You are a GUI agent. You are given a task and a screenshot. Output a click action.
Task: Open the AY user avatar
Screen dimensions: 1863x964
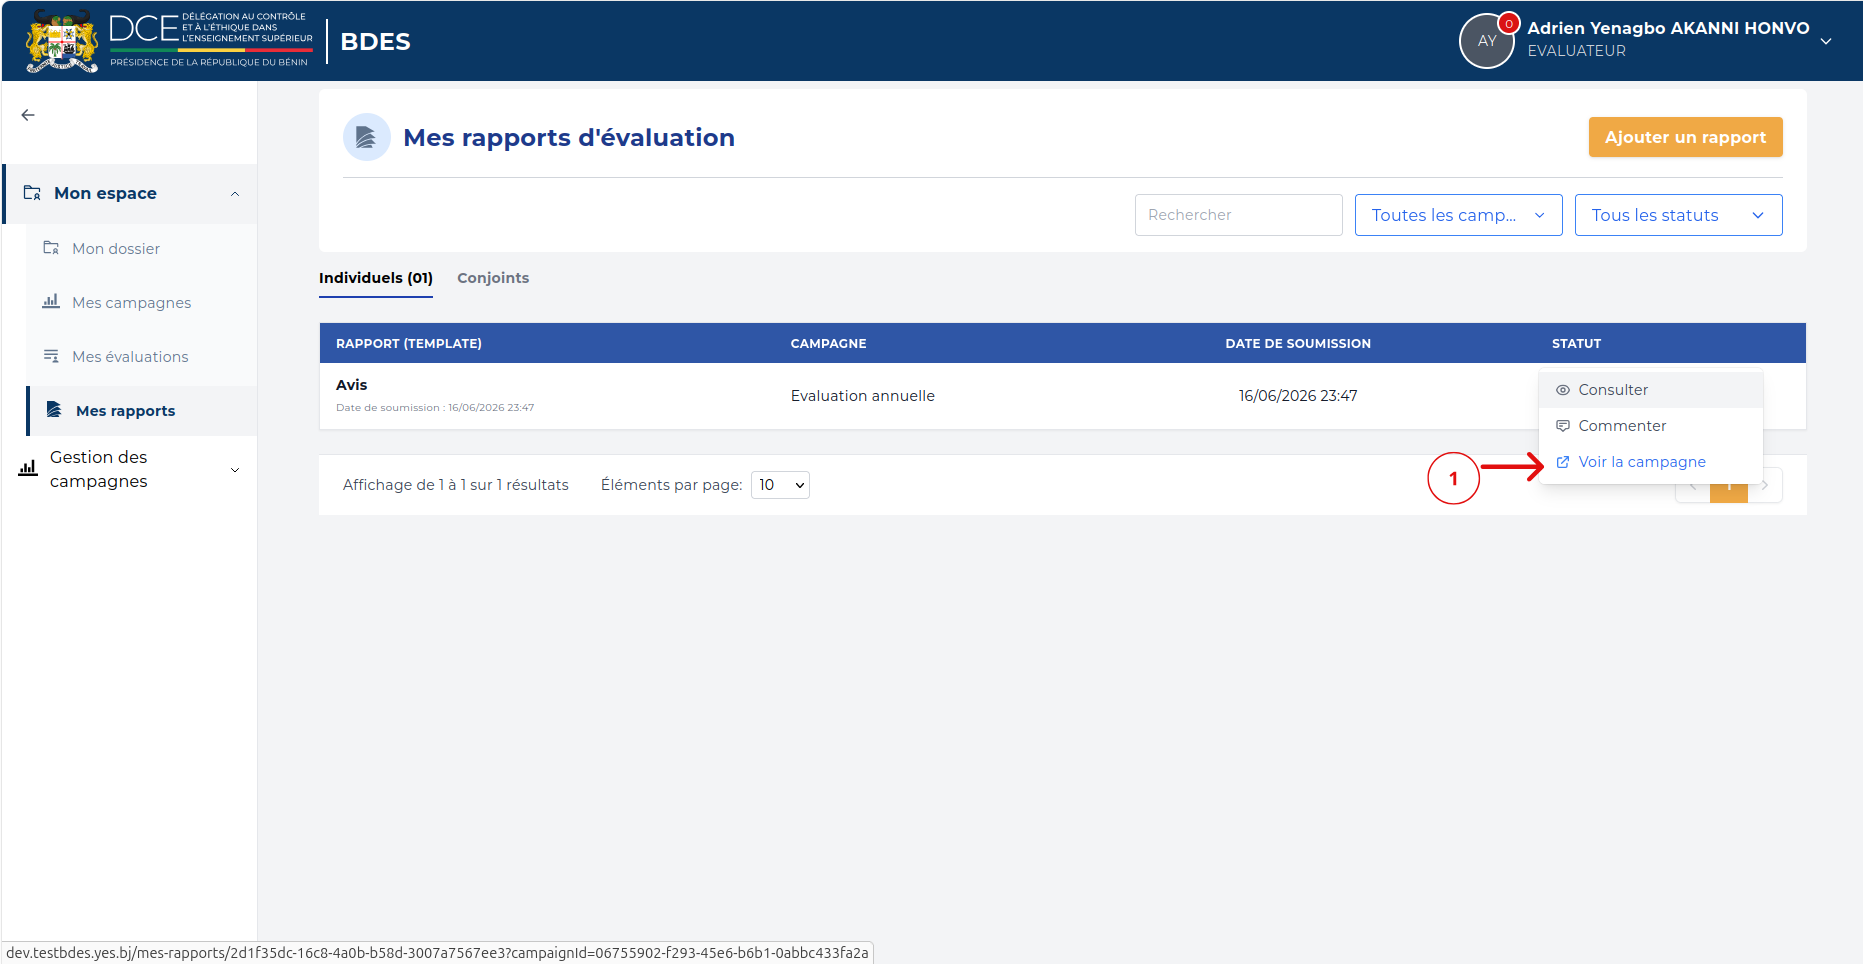[x=1487, y=41]
